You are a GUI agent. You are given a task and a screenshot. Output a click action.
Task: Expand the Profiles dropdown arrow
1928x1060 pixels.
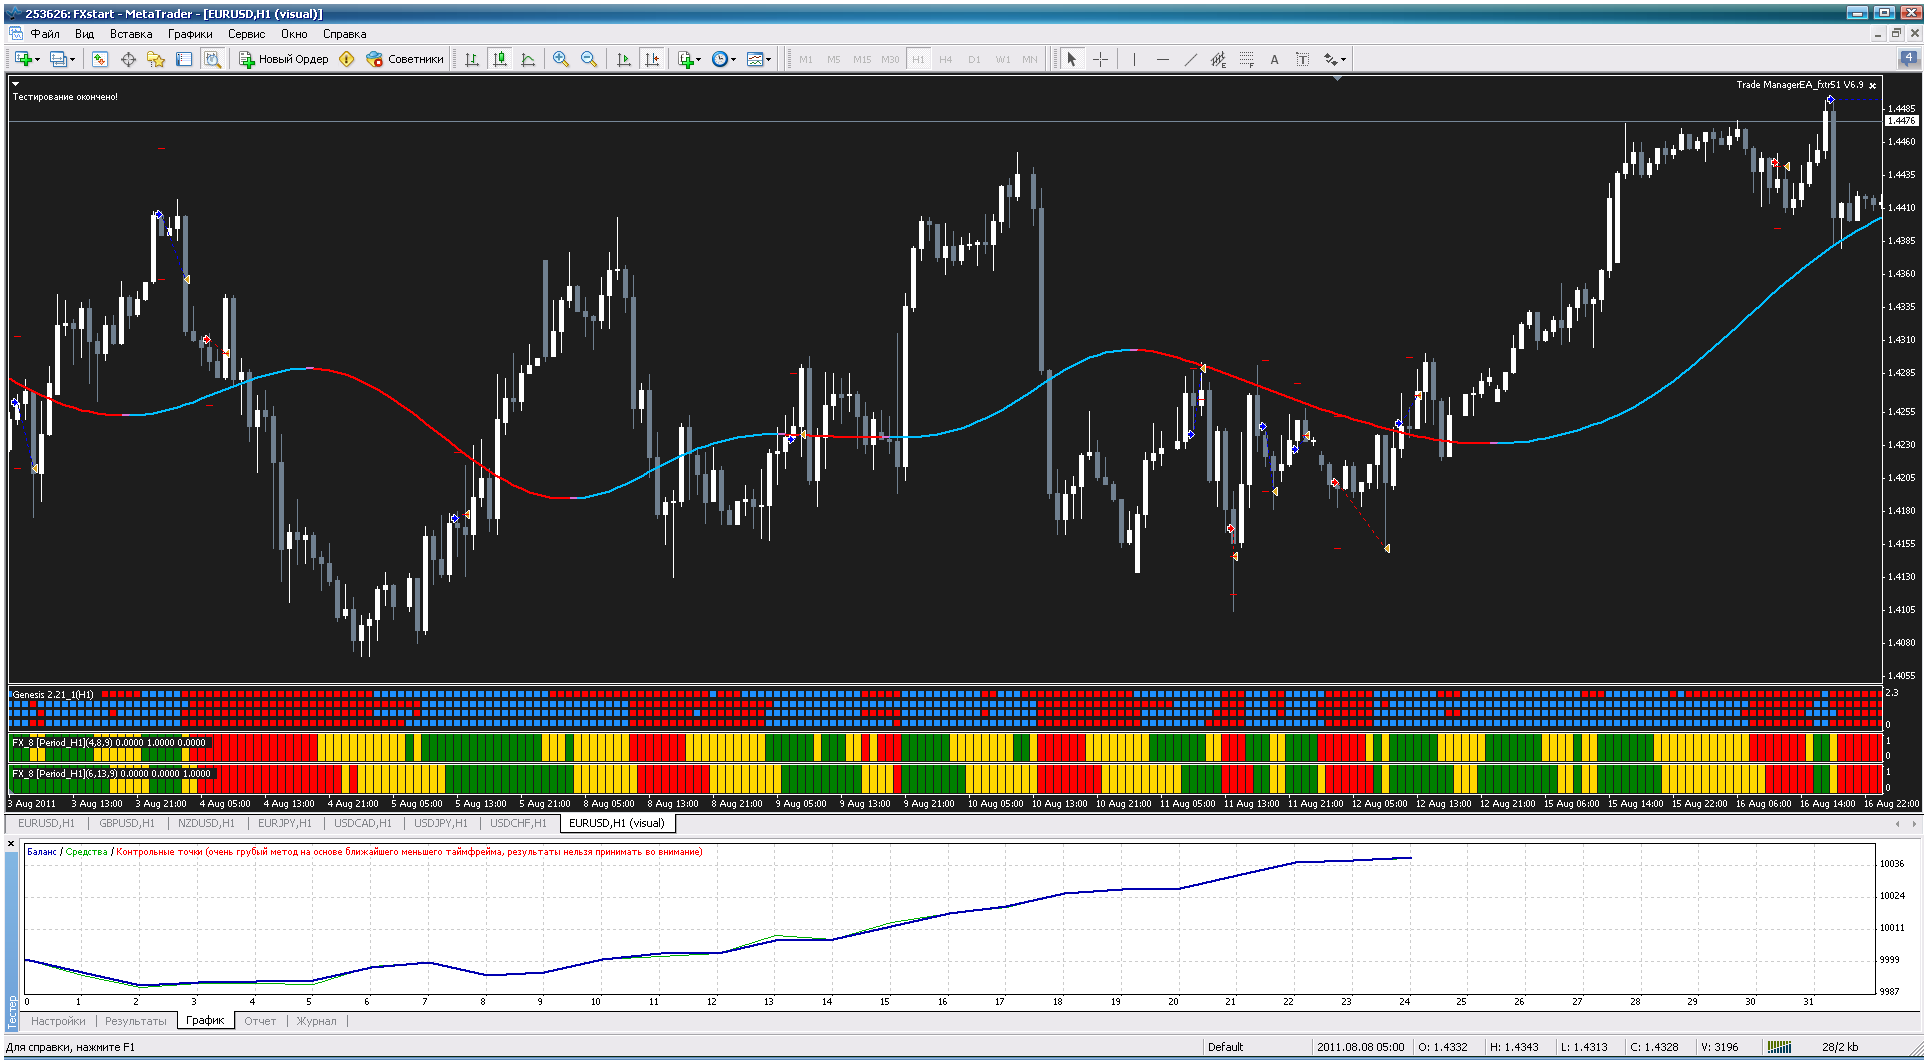click(72, 60)
